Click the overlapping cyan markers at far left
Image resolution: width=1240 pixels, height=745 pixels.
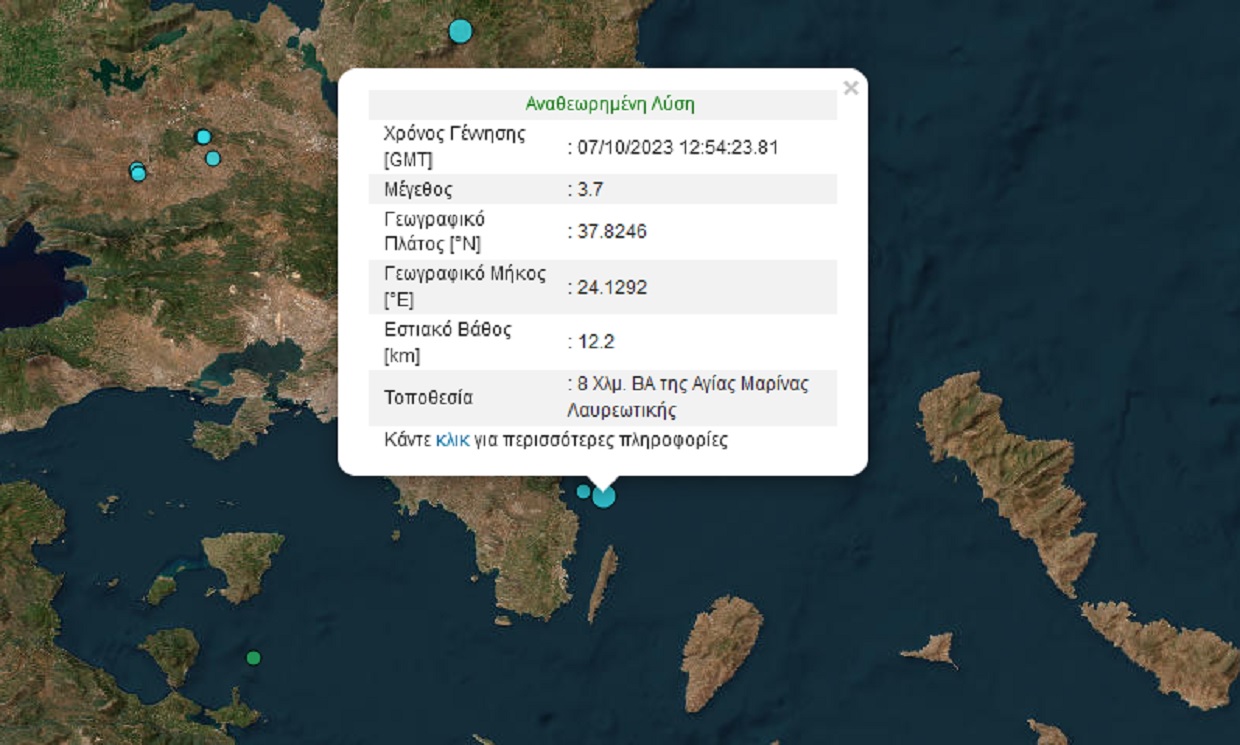138,172
